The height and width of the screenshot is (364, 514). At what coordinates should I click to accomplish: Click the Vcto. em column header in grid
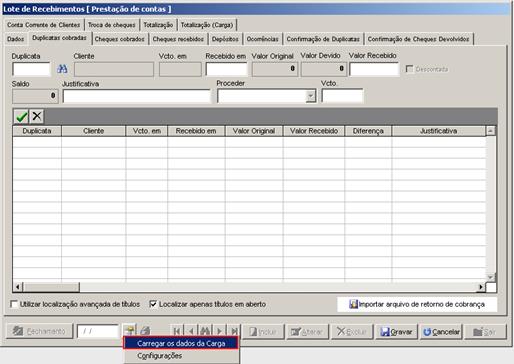point(147,131)
